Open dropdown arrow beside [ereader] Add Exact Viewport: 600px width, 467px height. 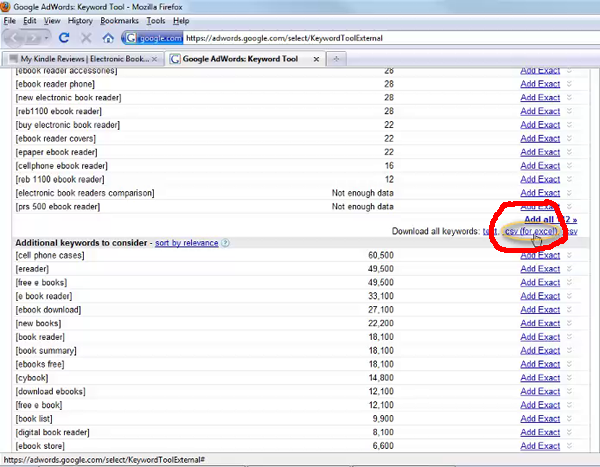click(x=569, y=269)
